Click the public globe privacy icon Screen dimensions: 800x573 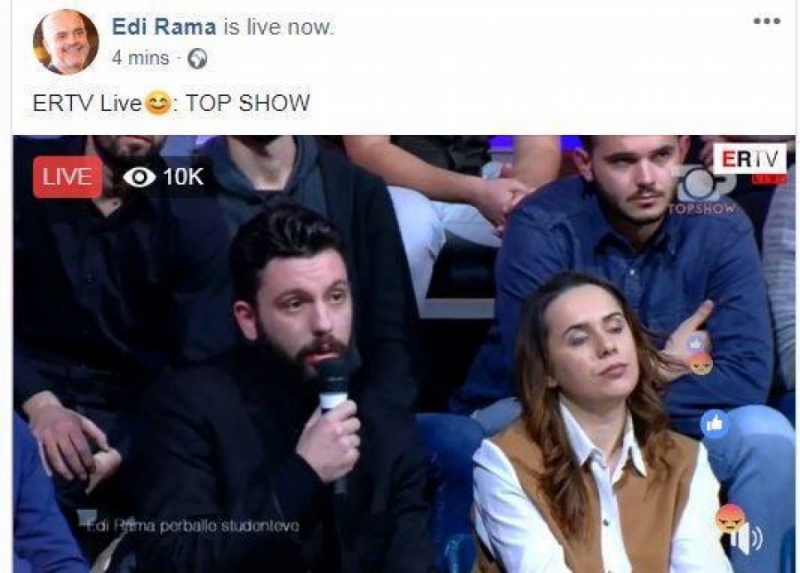click(197, 59)
